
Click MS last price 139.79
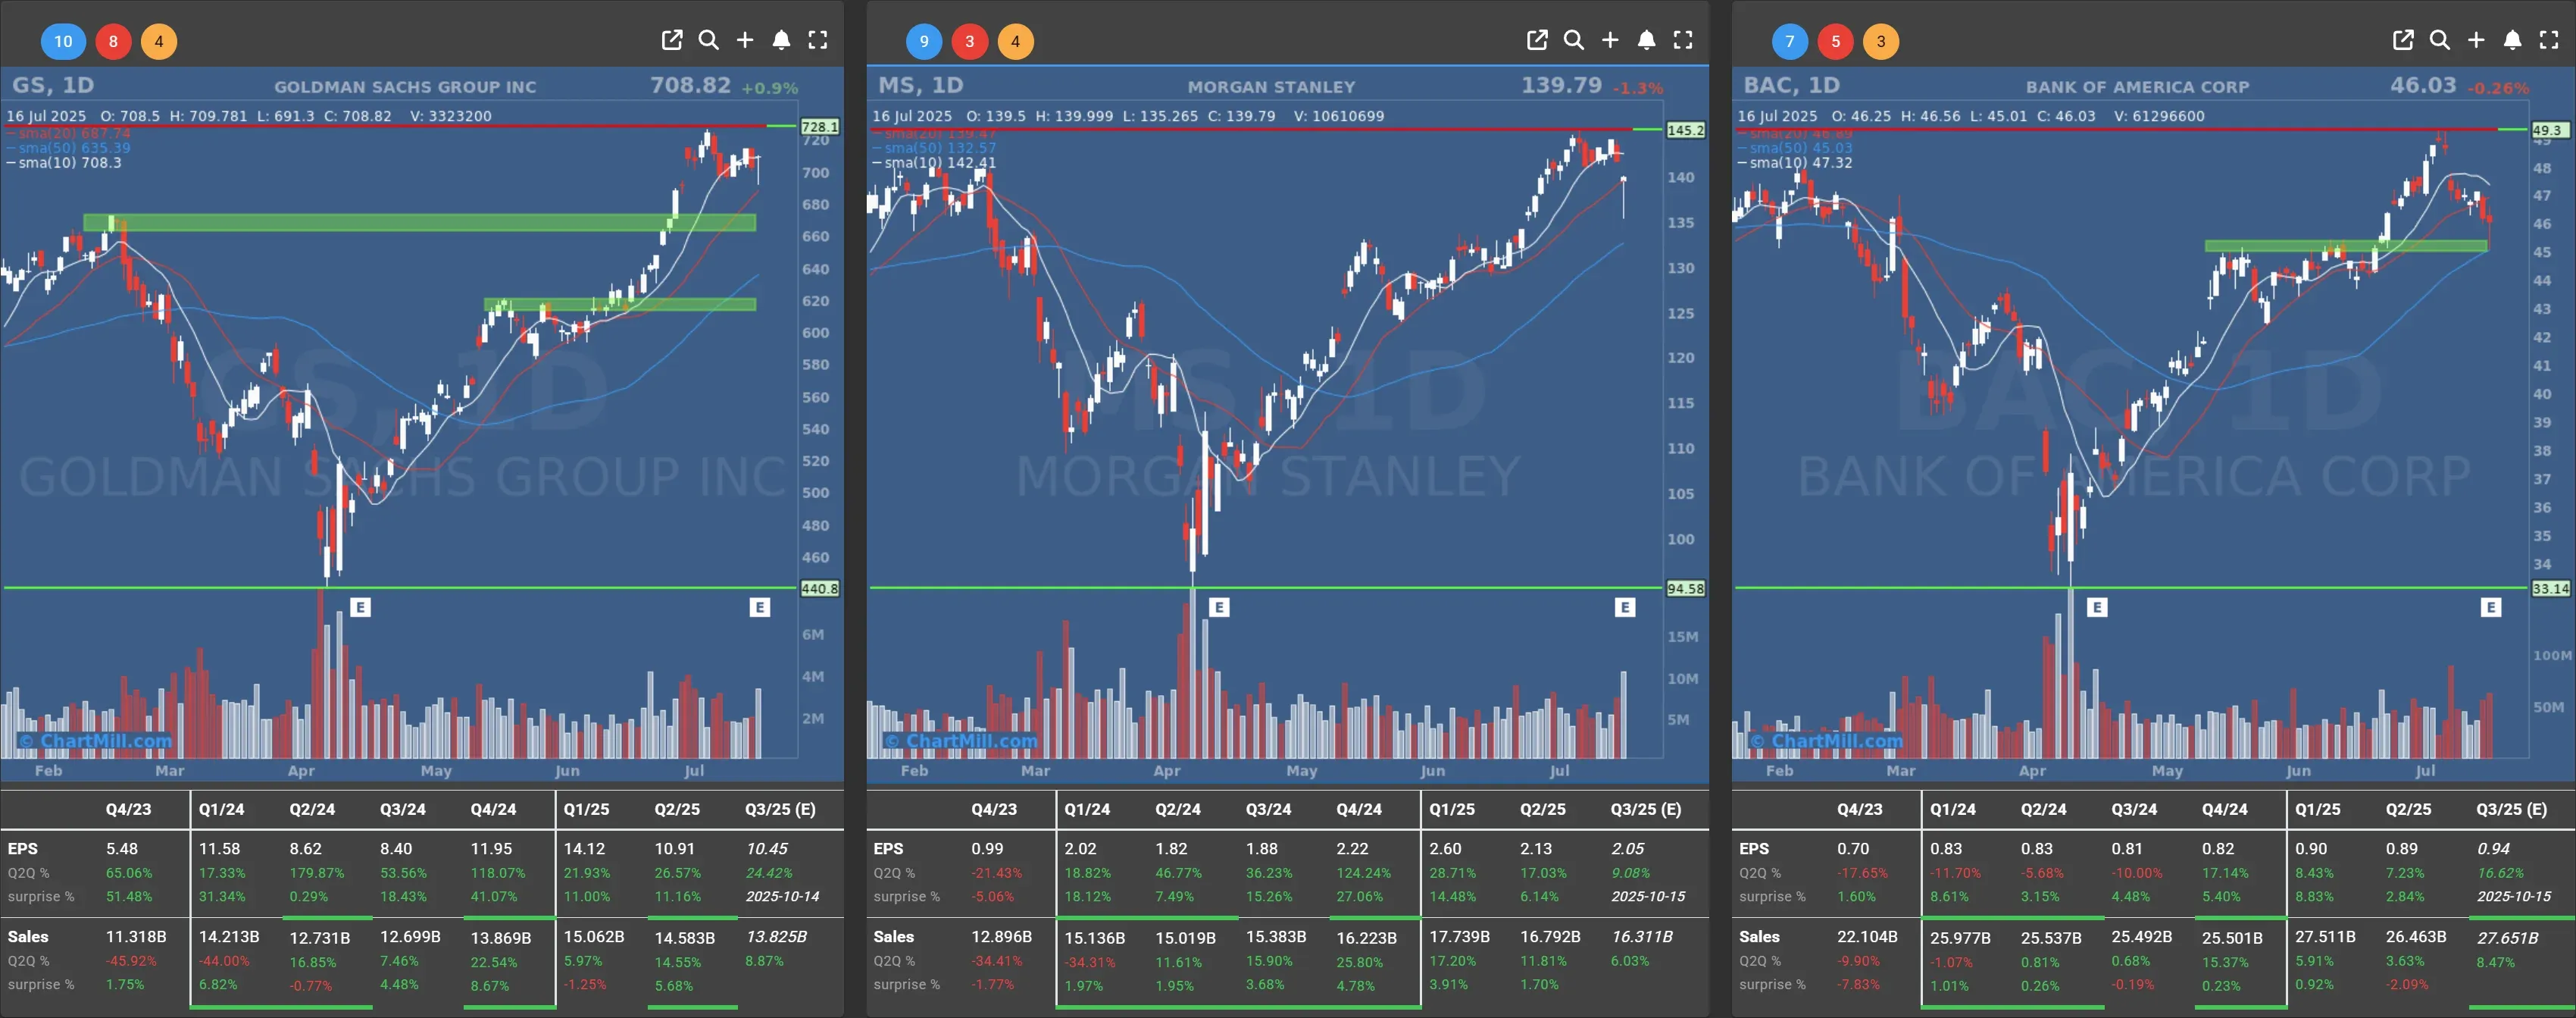pyautogui.click(x=1561, y=85)
